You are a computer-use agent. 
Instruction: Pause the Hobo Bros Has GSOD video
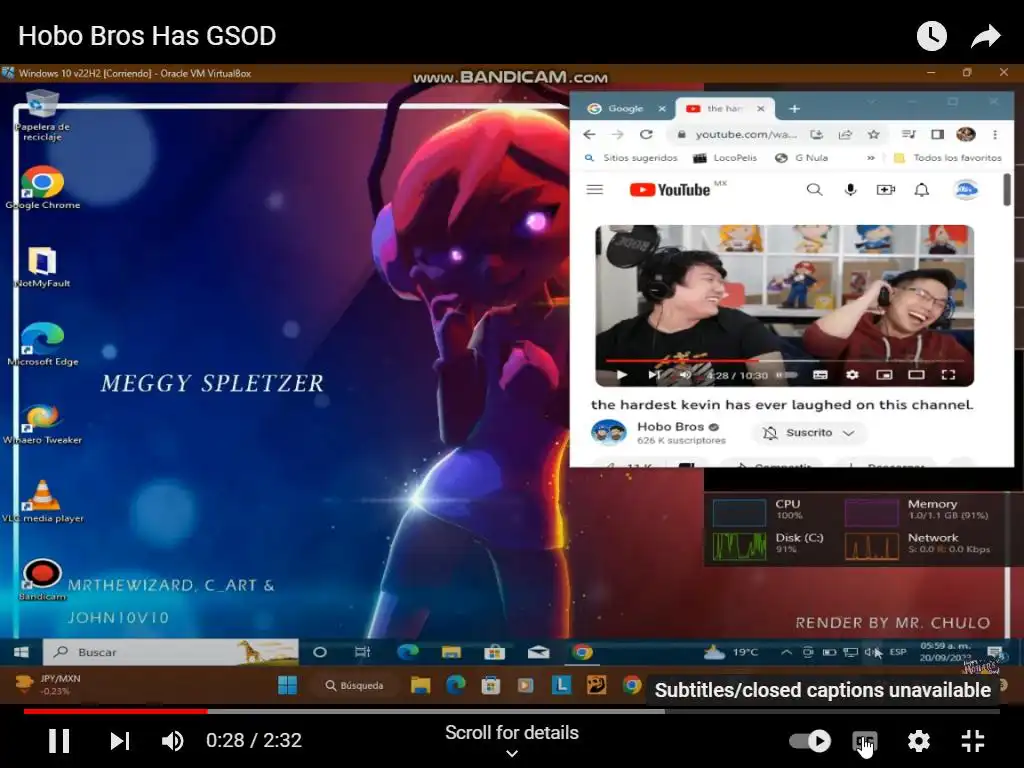tap(59, 741)
